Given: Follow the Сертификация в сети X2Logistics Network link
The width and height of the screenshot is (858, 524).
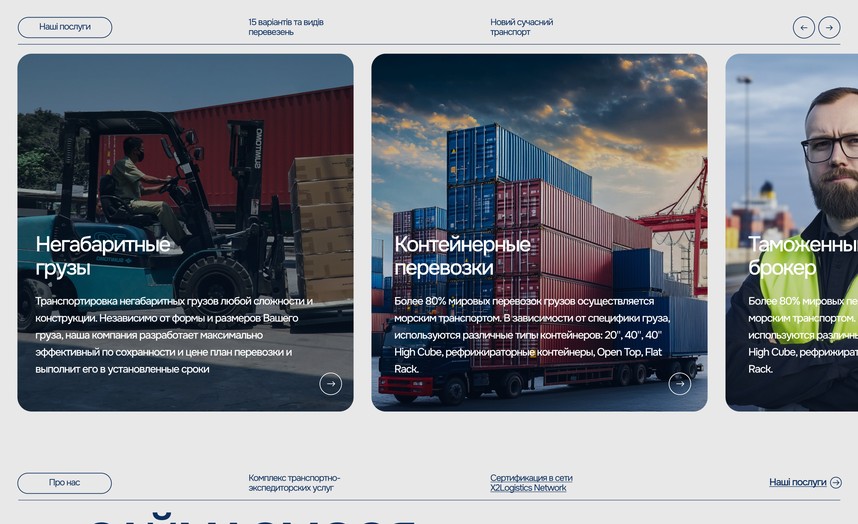Looking at the screenshot, I should tap(531, 482).
